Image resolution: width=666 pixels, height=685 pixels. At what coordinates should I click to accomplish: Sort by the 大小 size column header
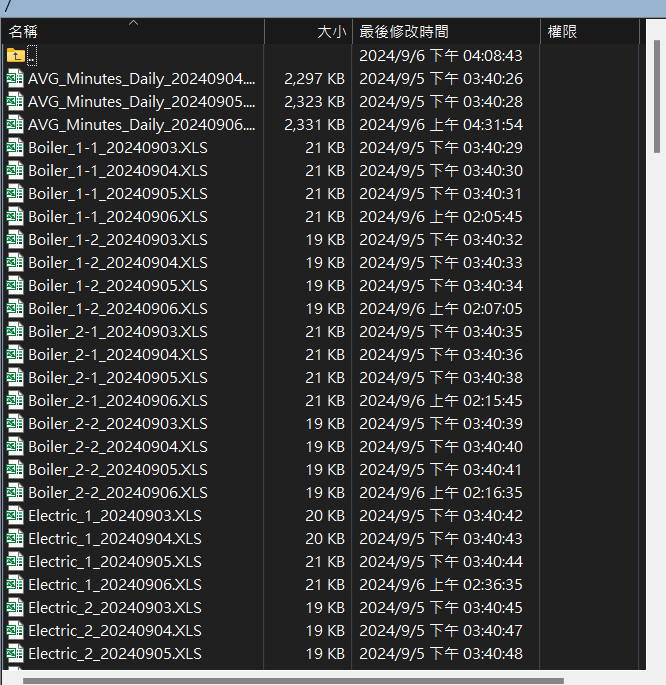pos(330,32)
